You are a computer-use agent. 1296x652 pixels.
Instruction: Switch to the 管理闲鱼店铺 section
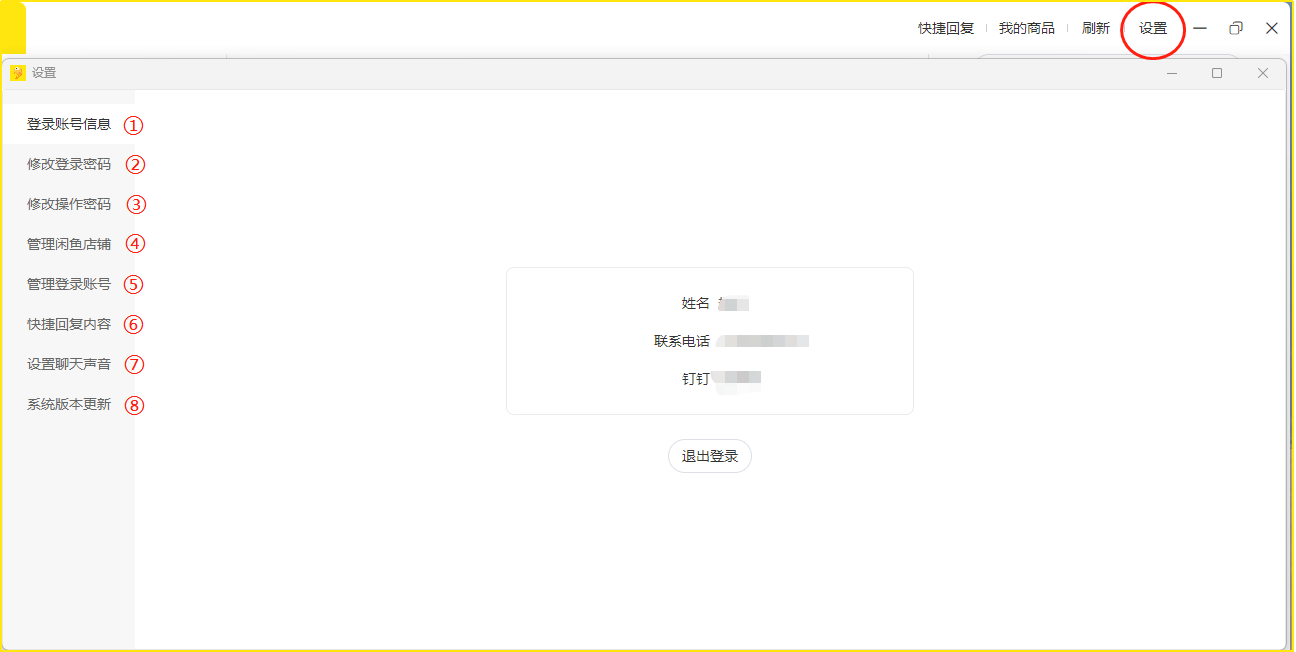click(69, 244)
